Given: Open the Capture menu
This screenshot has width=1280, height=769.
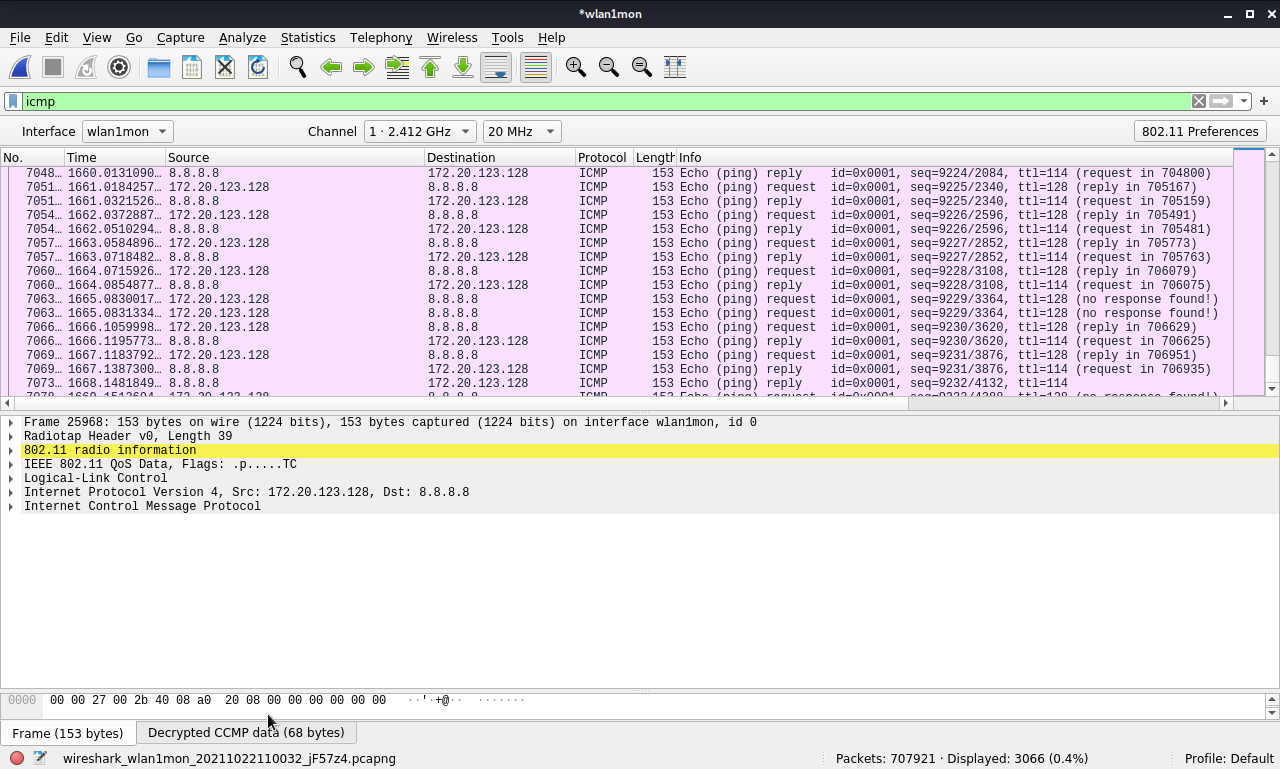Looking at the screenshot, I should [181, 37].
